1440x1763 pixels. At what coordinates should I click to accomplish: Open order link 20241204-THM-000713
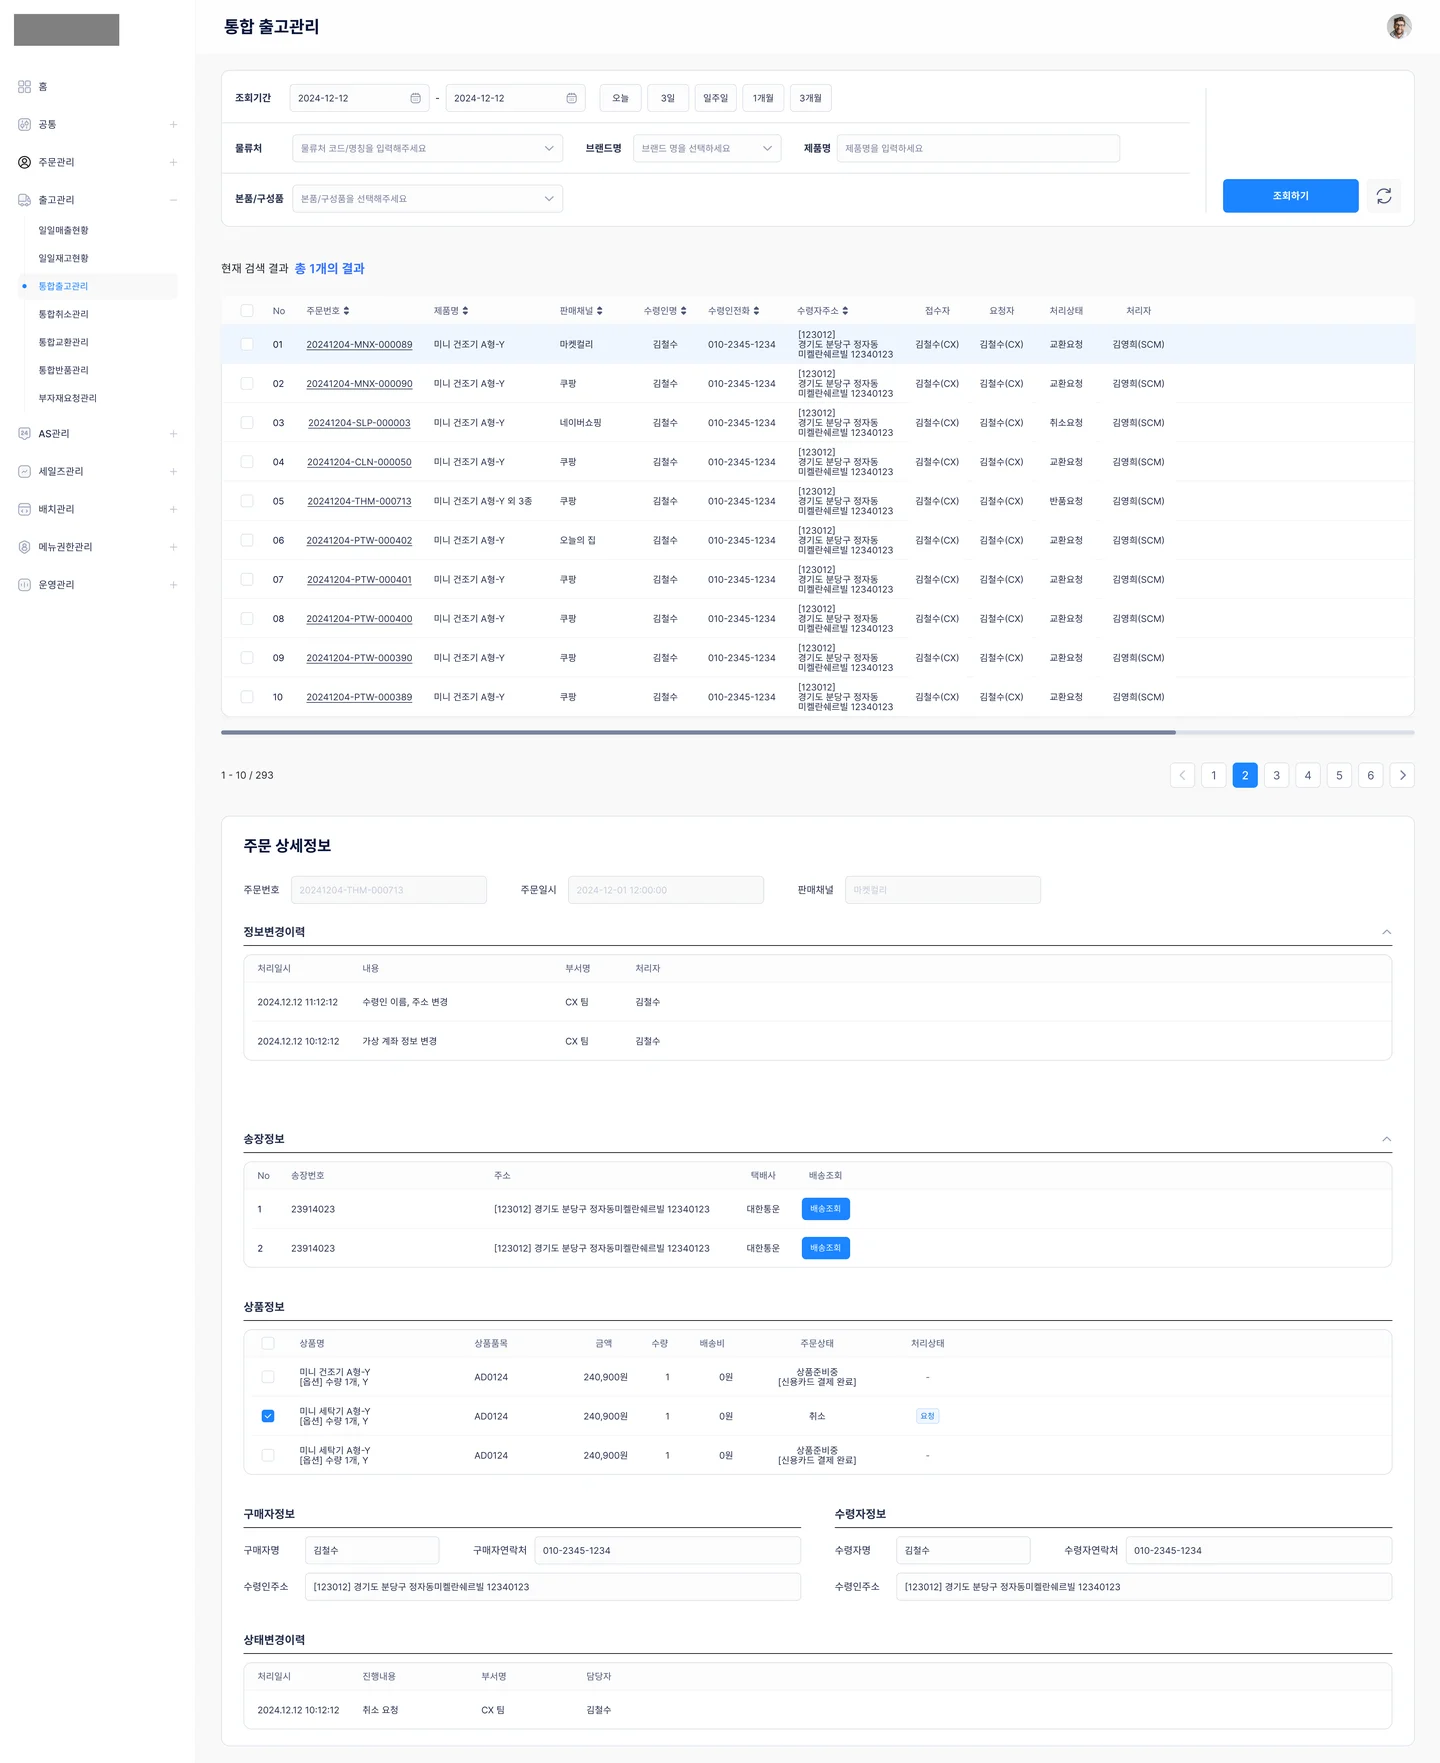pos(359,501)
